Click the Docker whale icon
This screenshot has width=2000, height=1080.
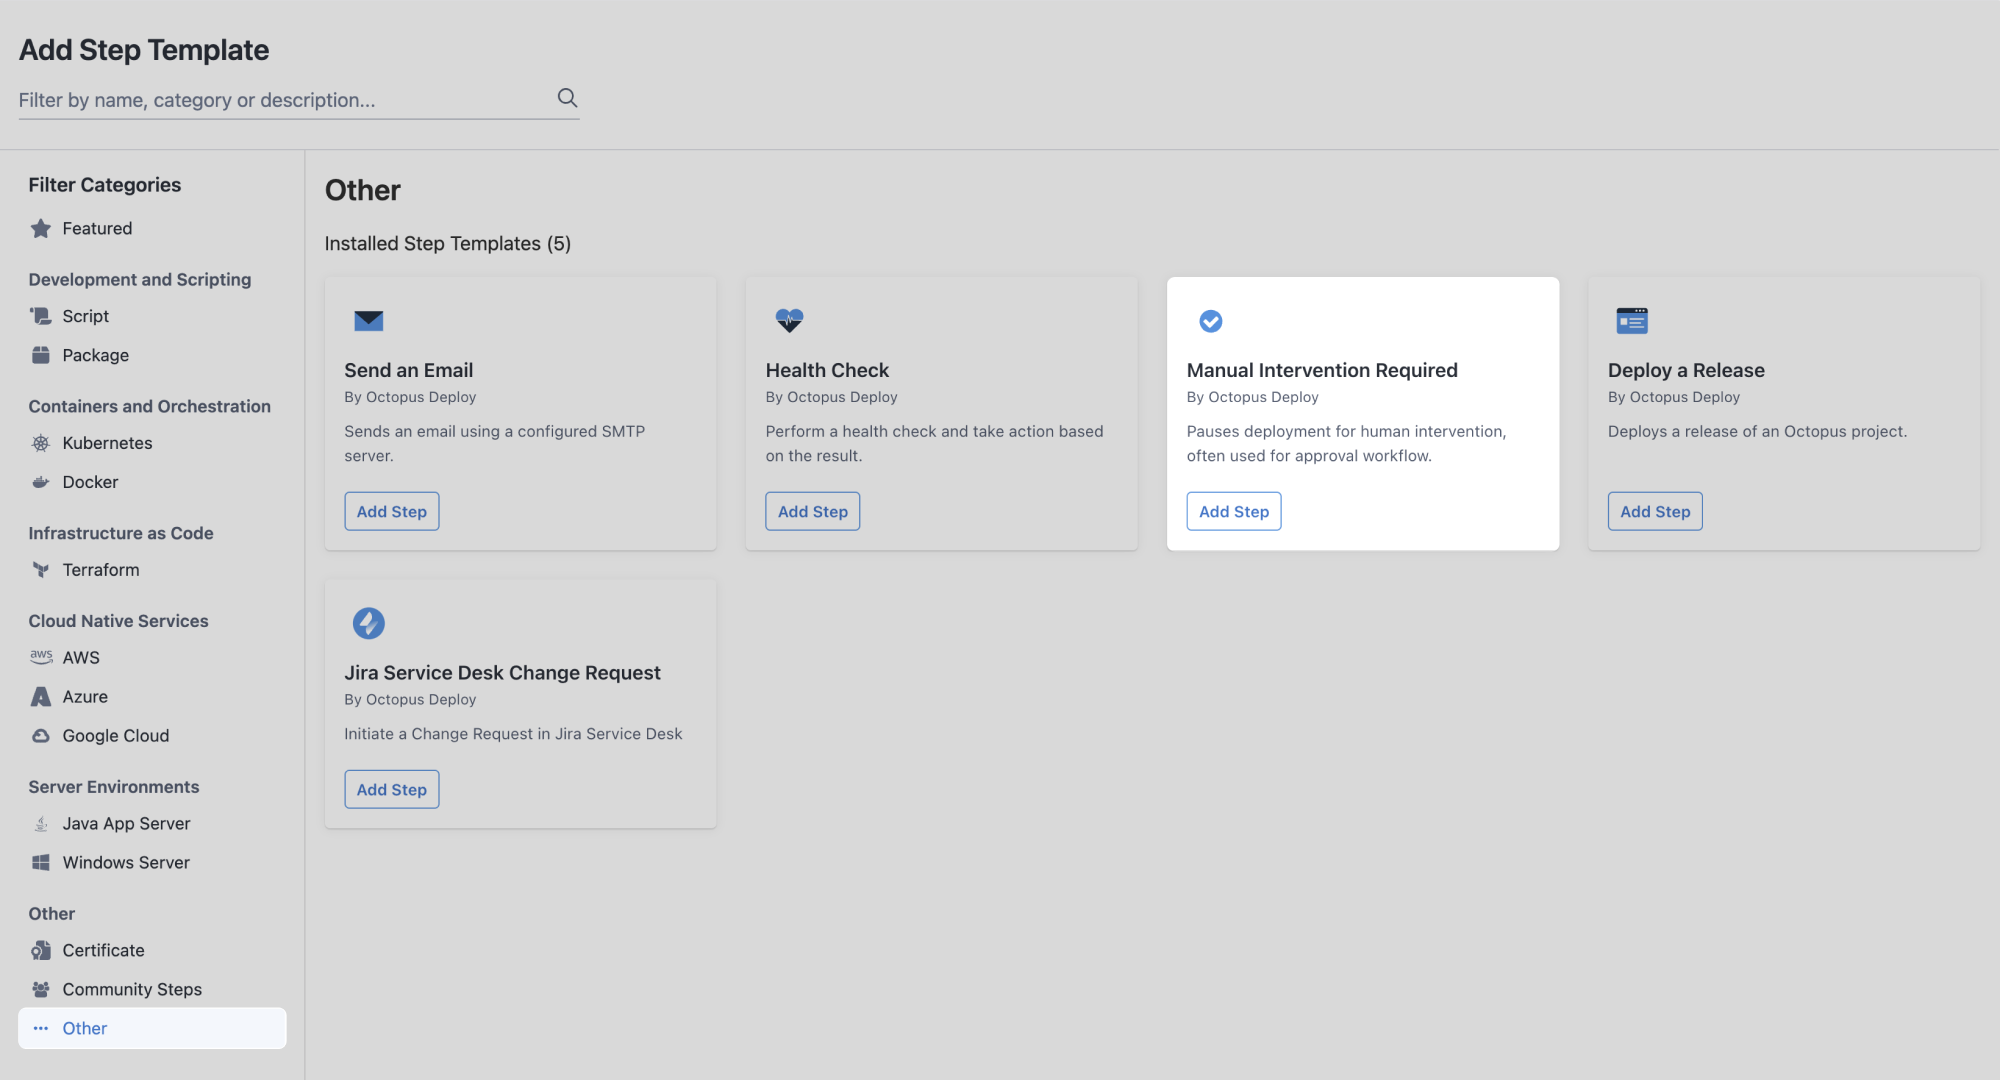[x=41, y=482]
